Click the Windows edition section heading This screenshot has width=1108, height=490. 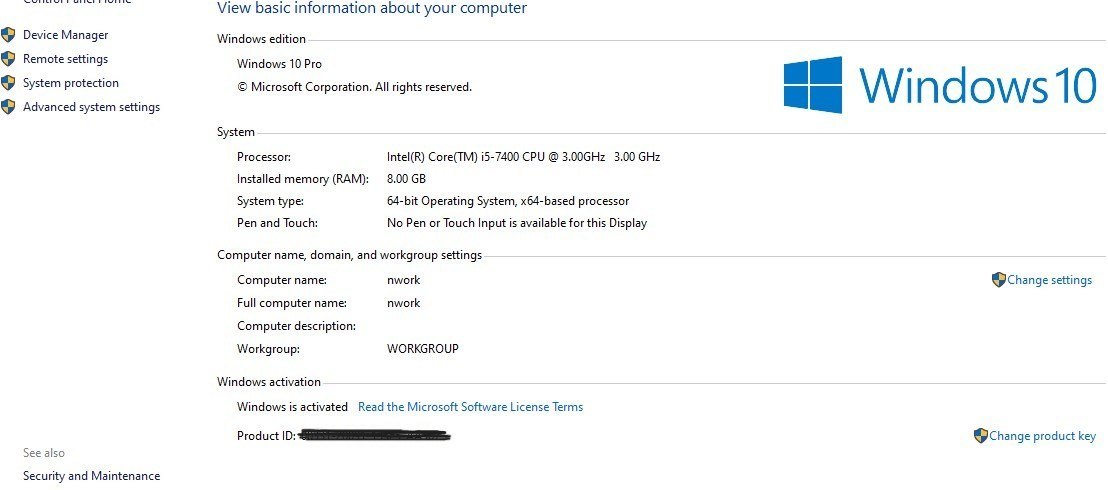click(x=261, y=39)
